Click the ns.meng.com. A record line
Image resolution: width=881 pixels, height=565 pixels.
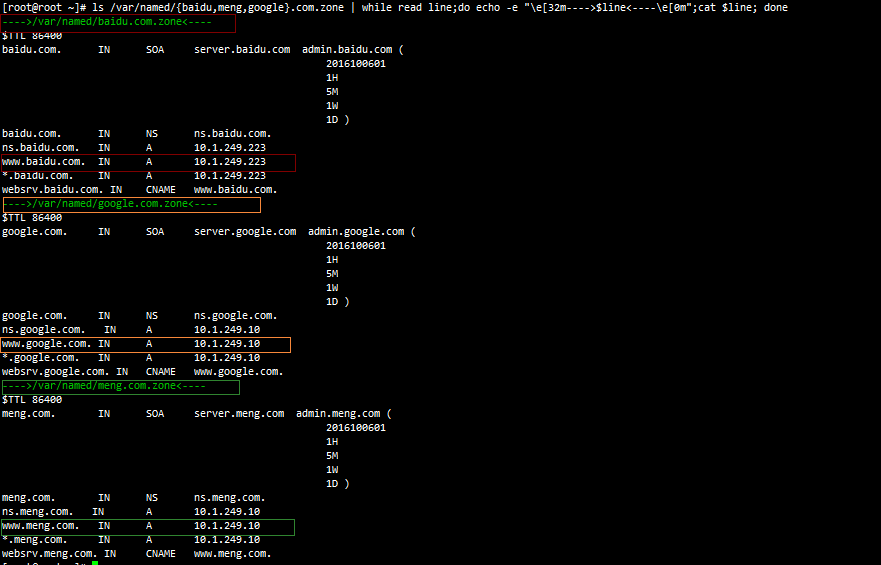tap(131, 512)
